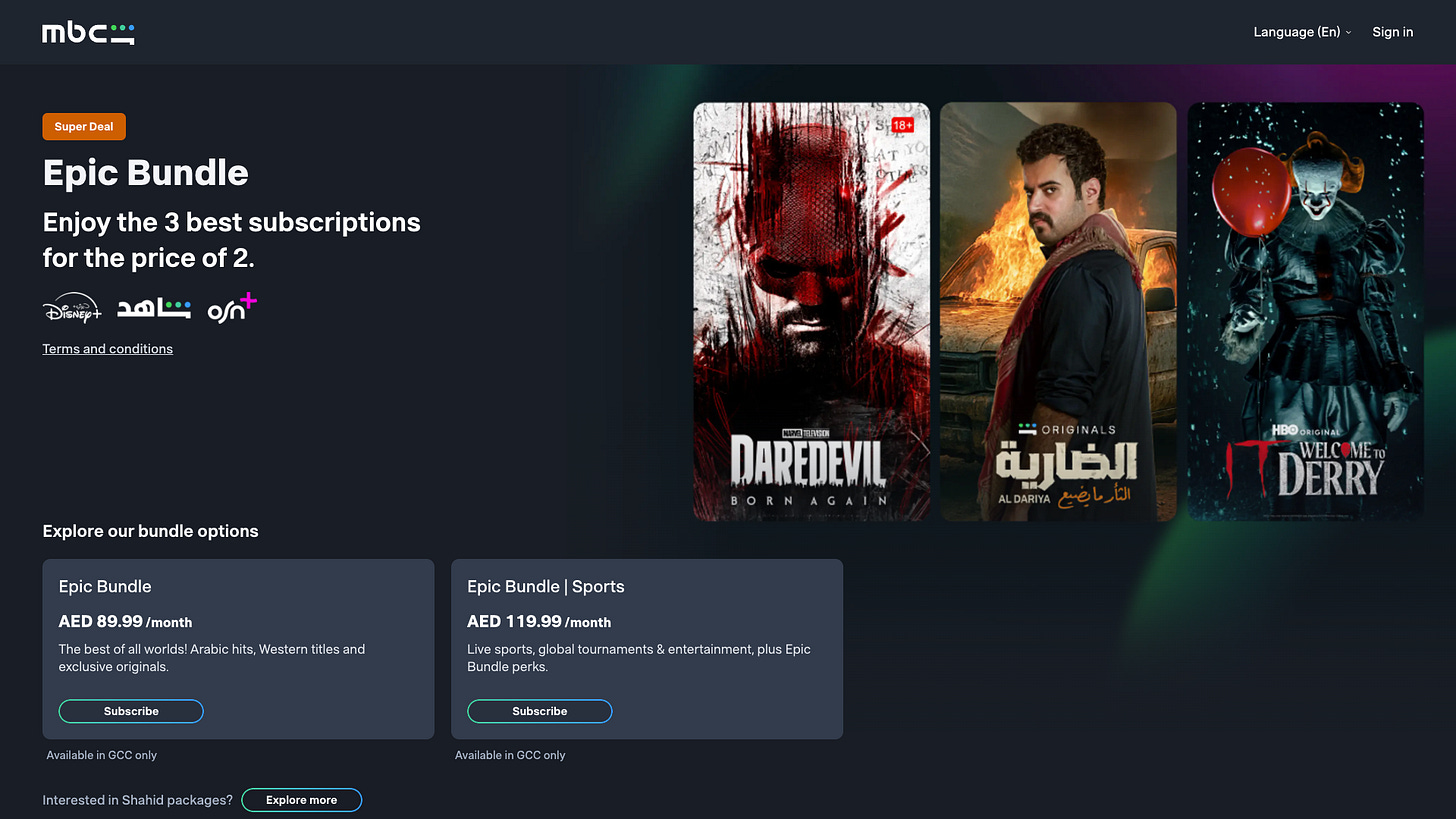
Task: Click the Sign in link
Action: (x=1392, y=32)
